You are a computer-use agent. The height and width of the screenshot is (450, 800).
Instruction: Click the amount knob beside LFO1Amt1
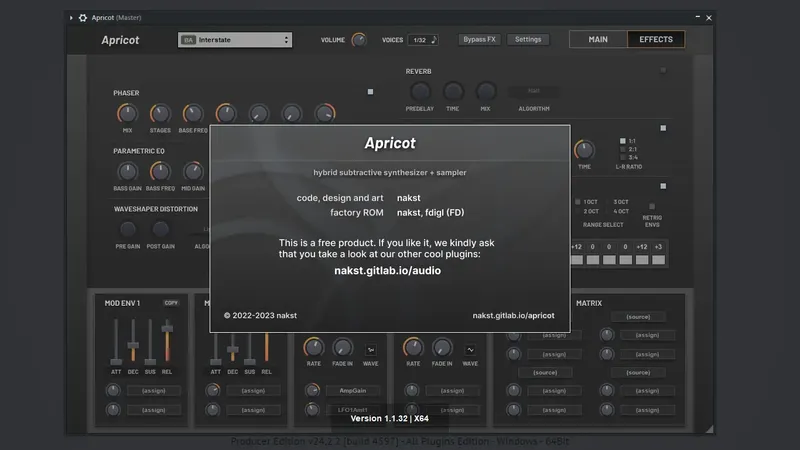coord(312,410)
